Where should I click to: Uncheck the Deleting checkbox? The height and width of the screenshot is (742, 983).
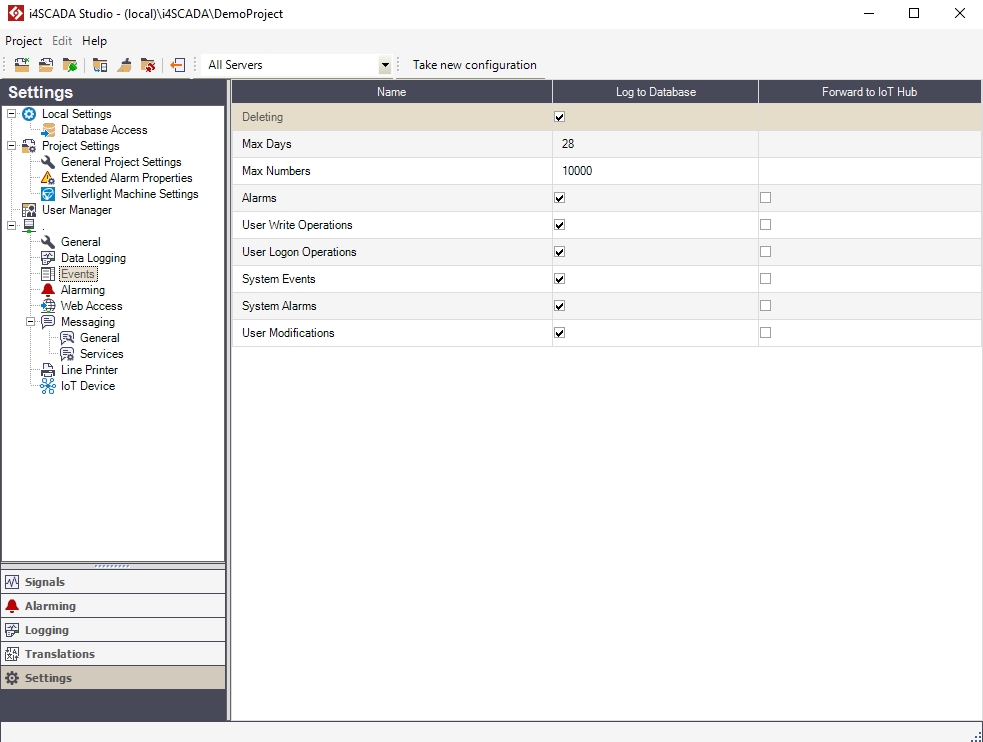(x=560, y=117)
